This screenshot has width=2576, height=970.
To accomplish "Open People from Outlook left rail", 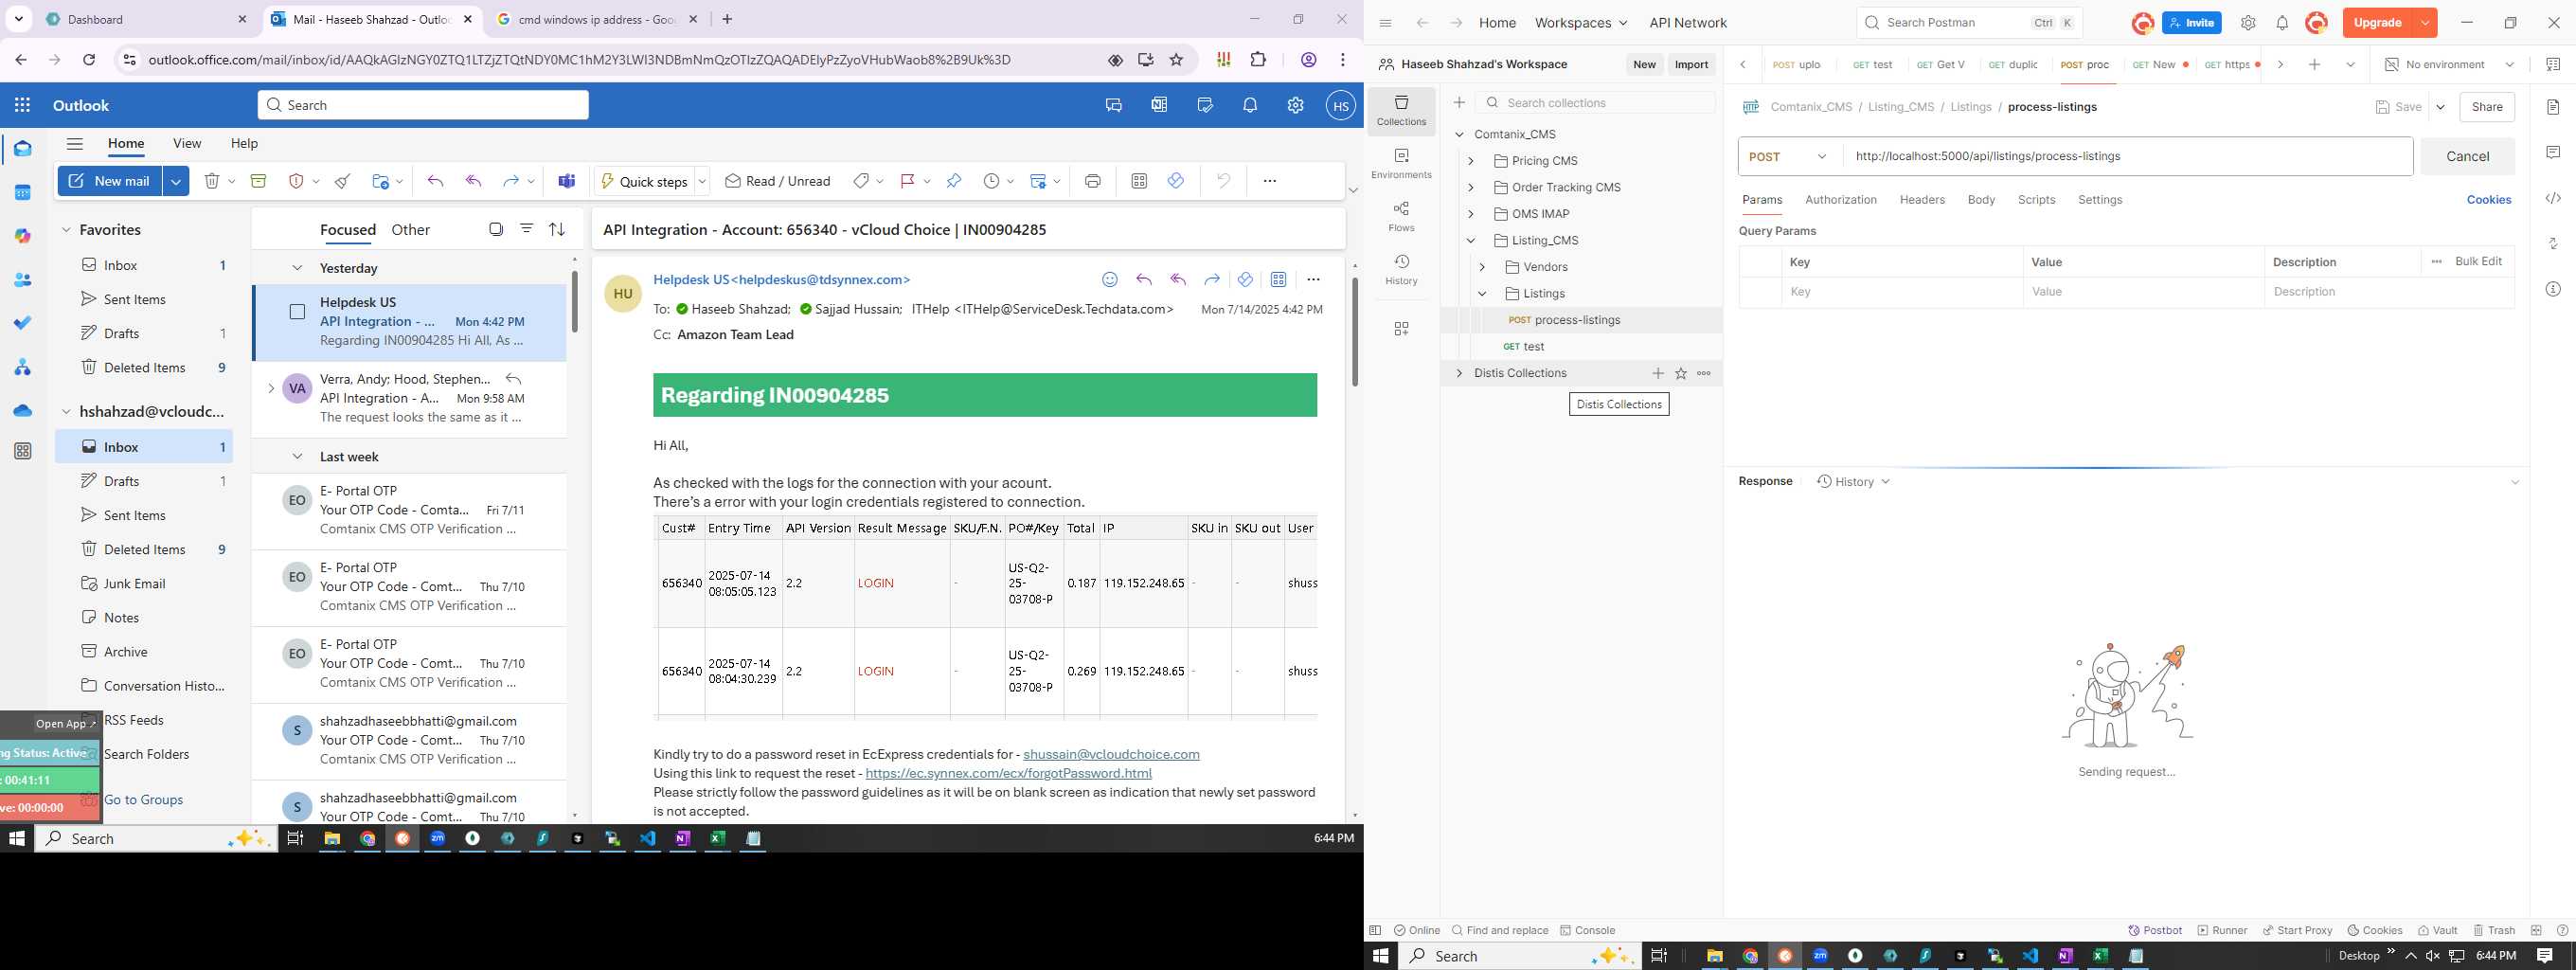I will click(22, 281).
